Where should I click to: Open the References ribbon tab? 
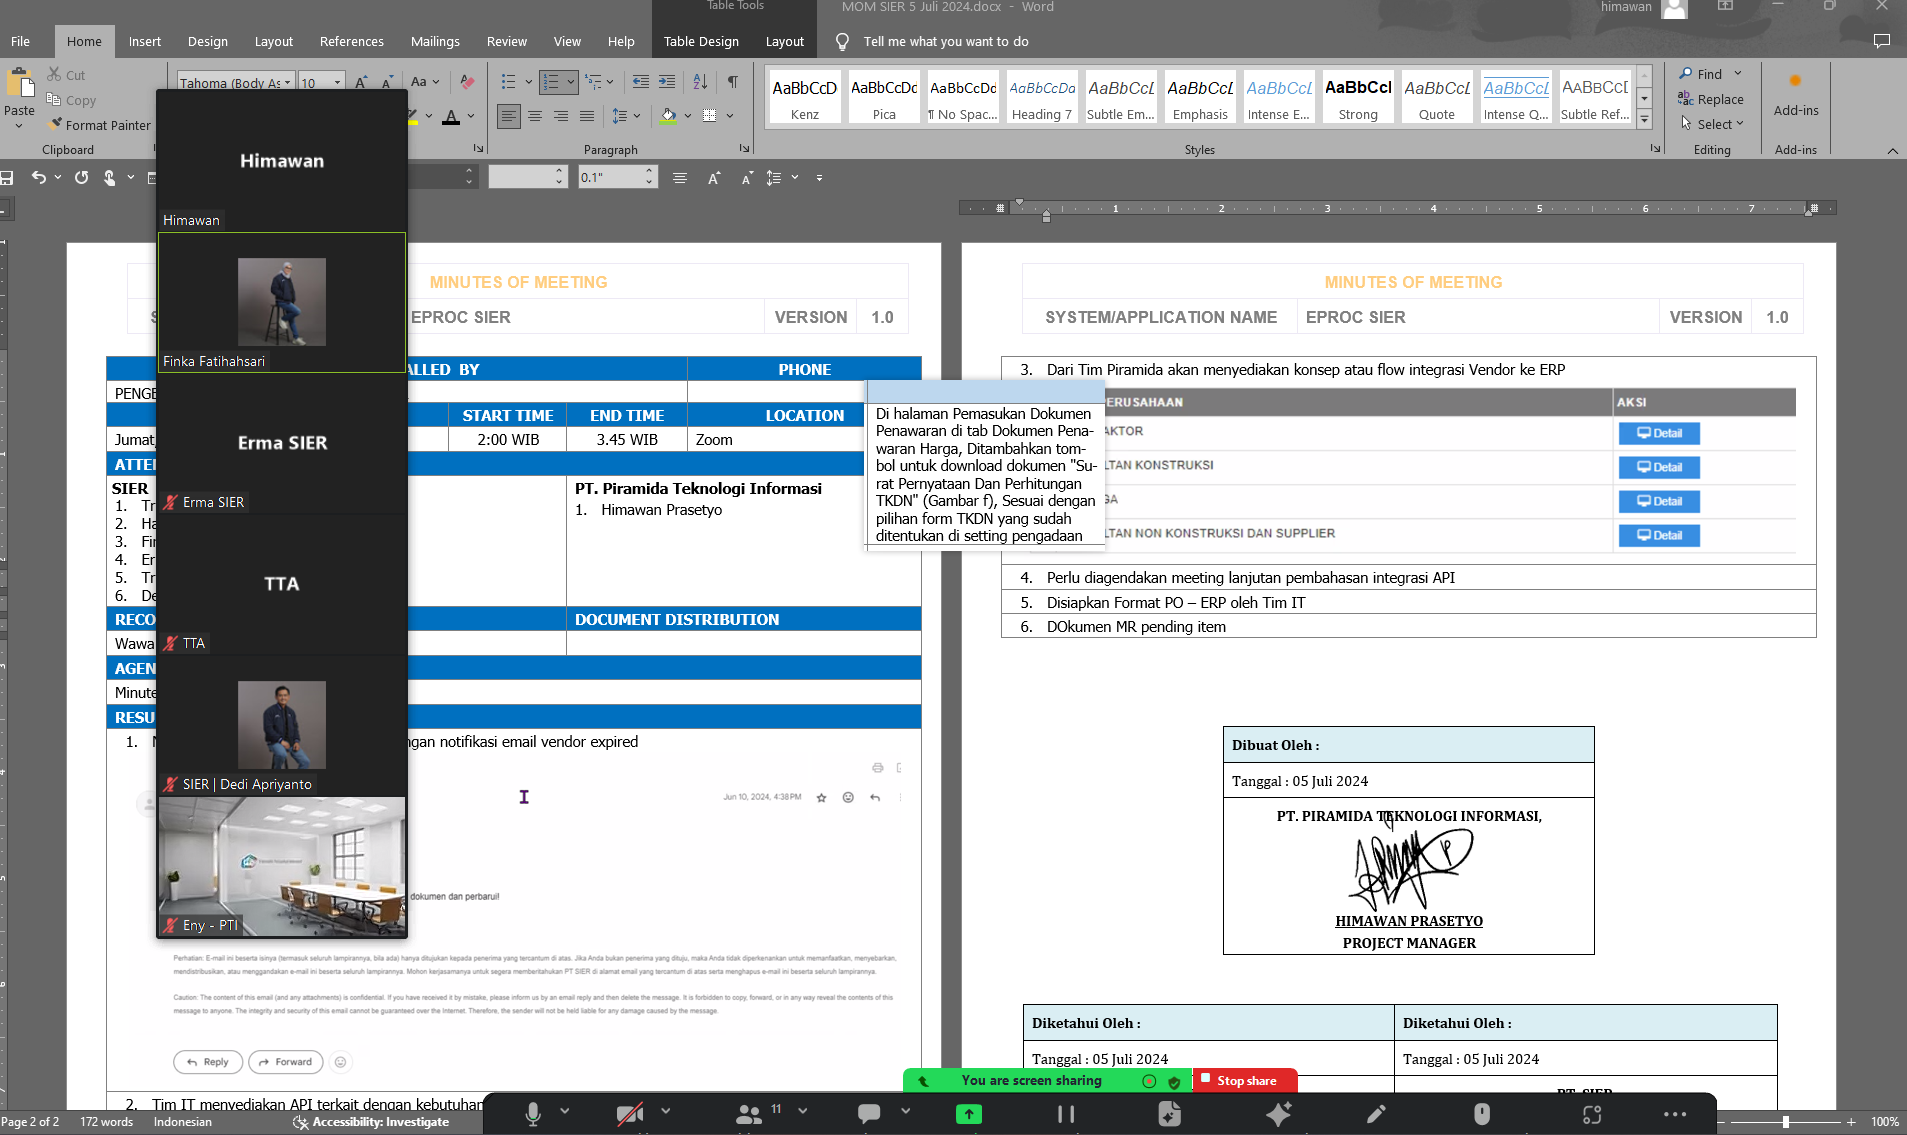(351, 41)
